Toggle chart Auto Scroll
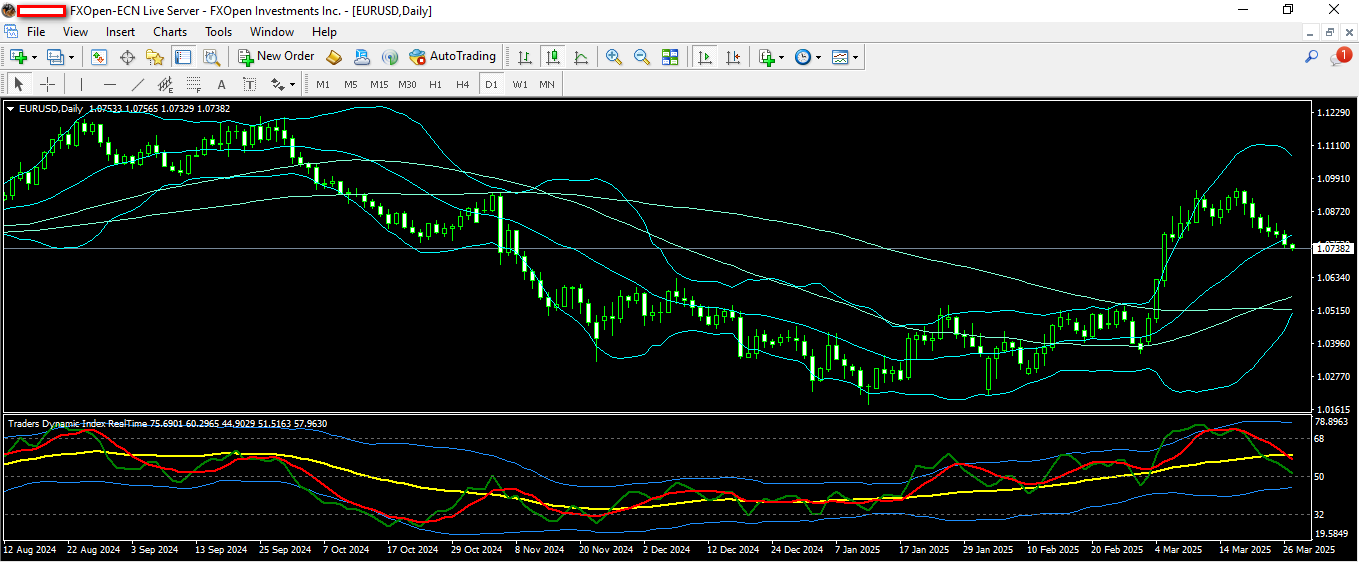The image size is (1359, 562). point(705,57)
